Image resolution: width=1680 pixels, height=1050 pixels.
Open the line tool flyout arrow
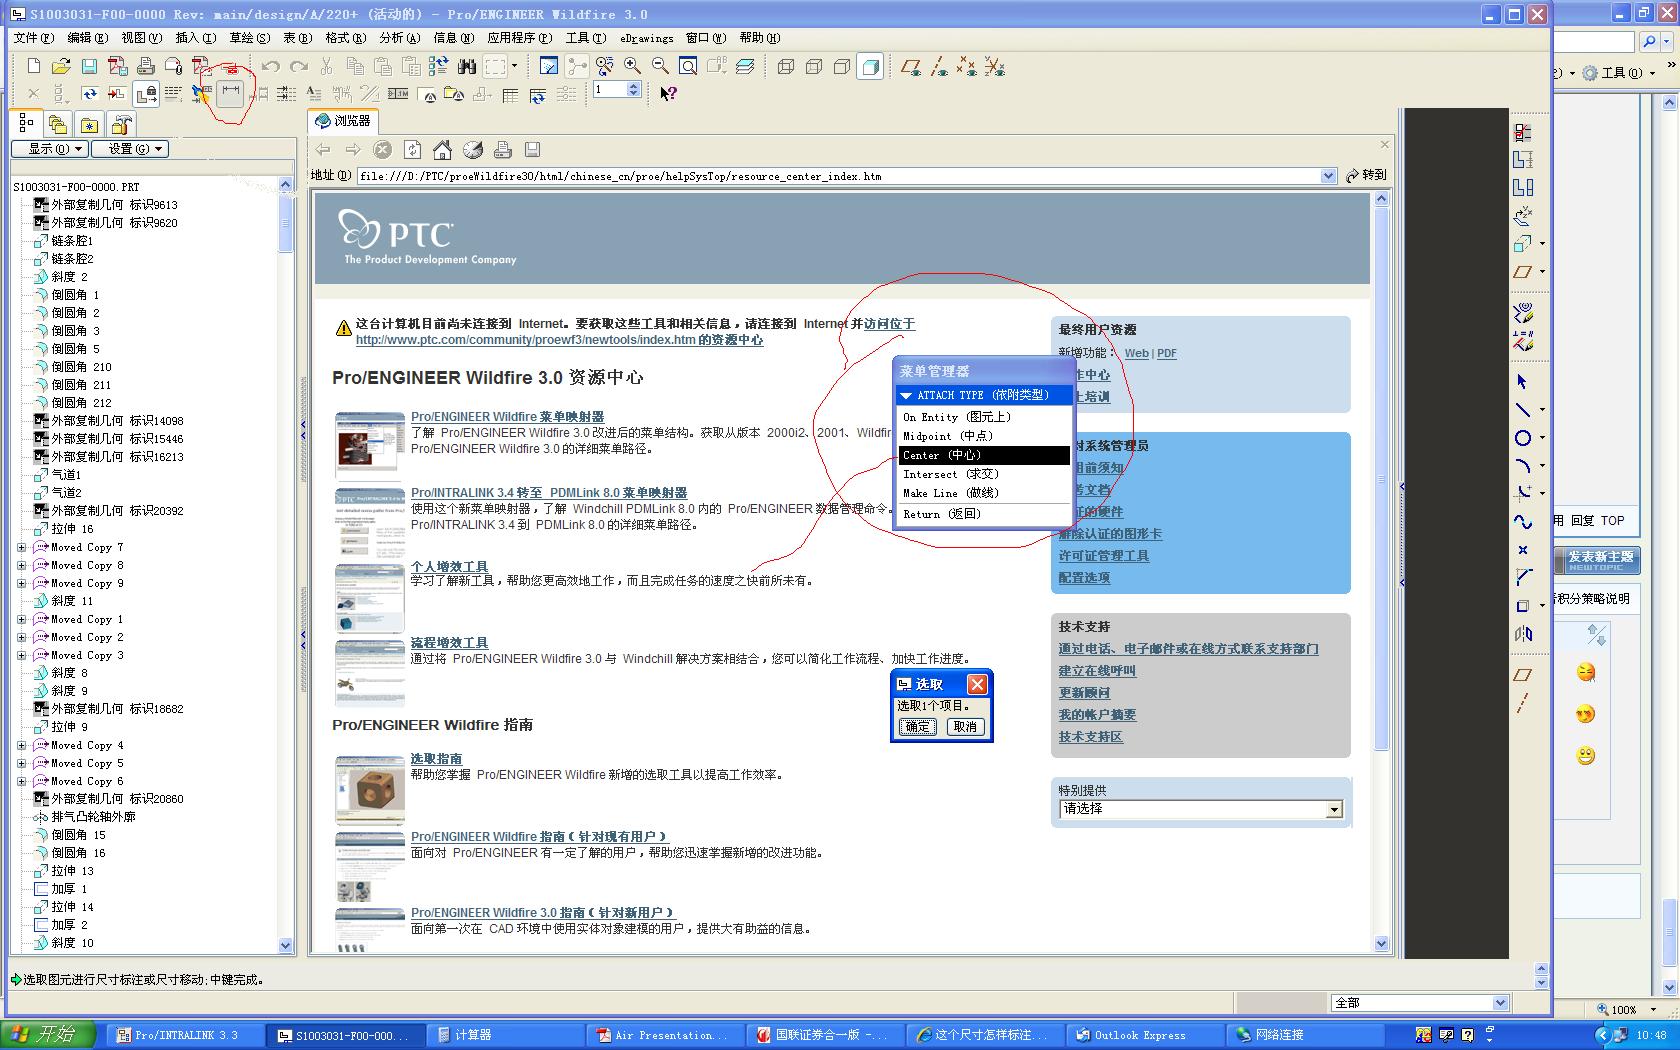point(1542,409)
